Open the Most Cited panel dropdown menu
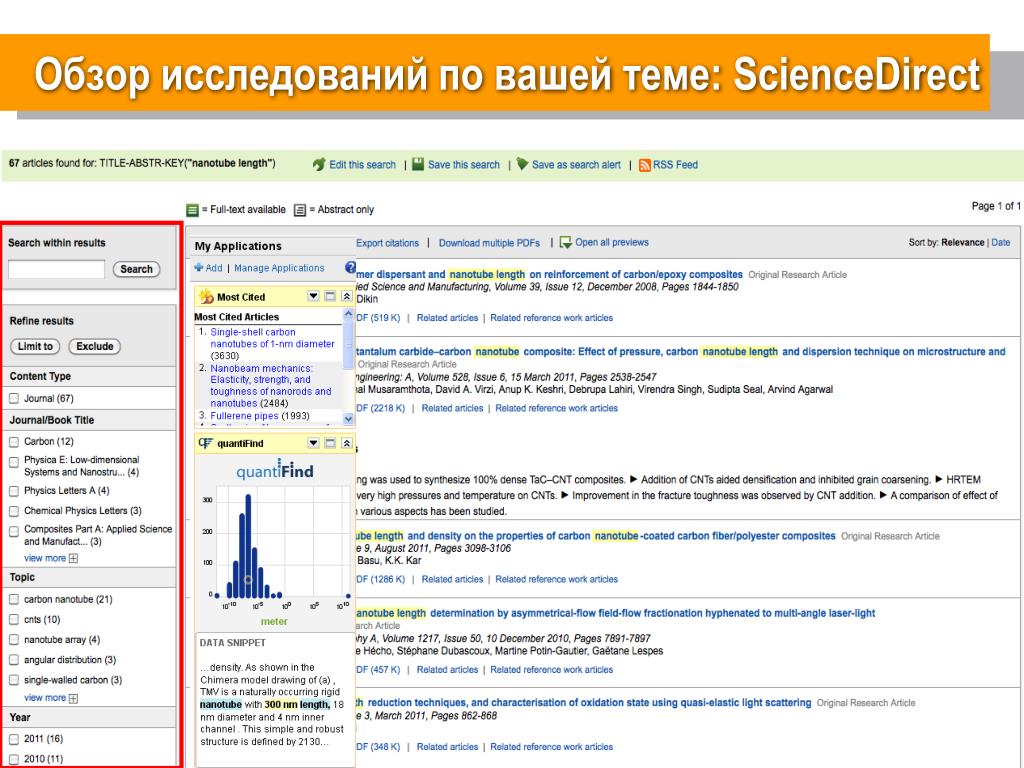Screen dimensions: 1024x768 pyautogui.click(x=313, y=296)
